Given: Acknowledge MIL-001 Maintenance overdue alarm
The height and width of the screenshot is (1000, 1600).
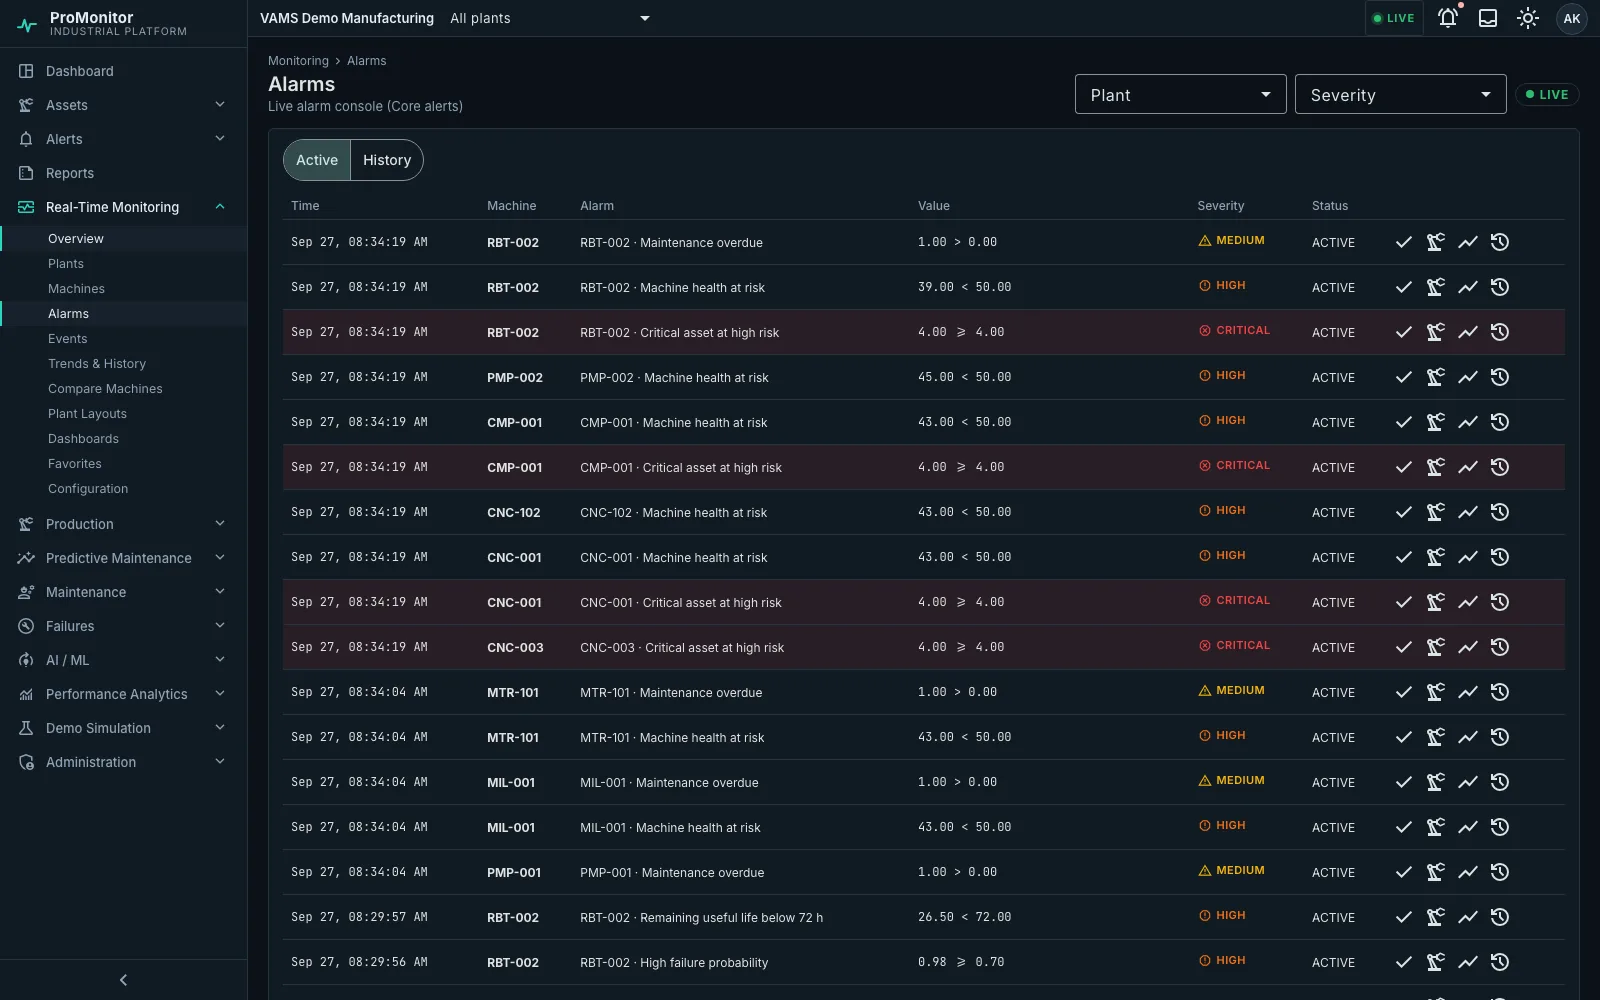Looking at the screenshot, I should click(x=1404, y=782).
